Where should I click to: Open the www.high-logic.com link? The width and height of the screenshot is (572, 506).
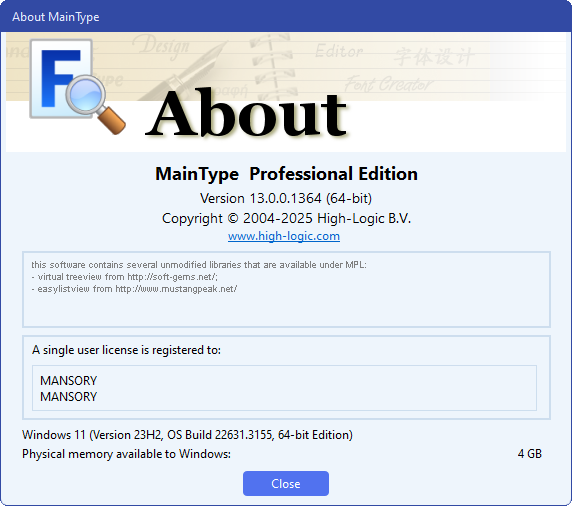click(284, 236)
